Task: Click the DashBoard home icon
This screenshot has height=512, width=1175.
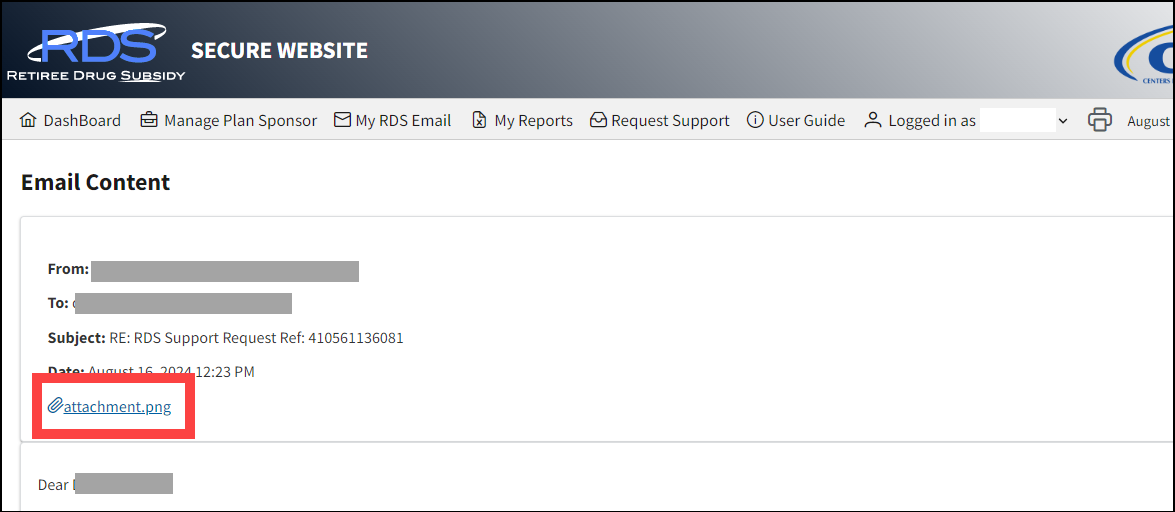Action: point(28,120)
